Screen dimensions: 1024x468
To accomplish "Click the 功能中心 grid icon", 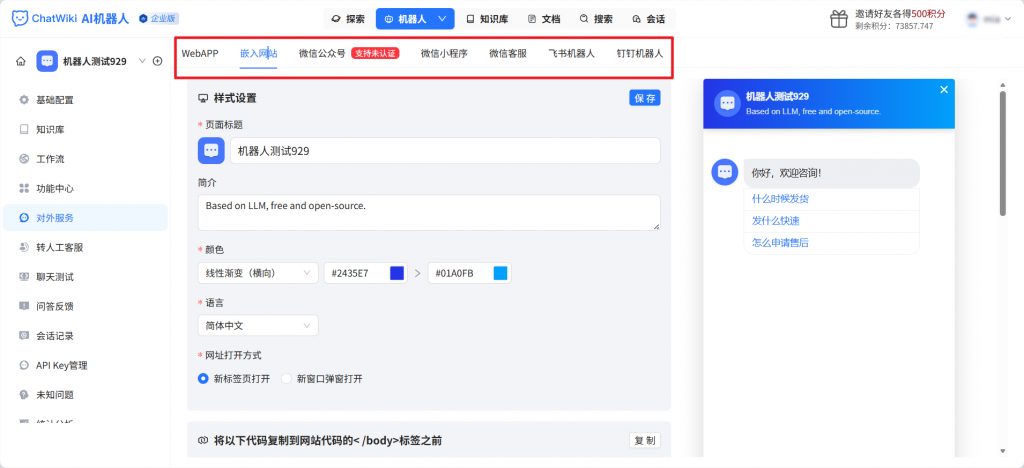I will 24,189.
